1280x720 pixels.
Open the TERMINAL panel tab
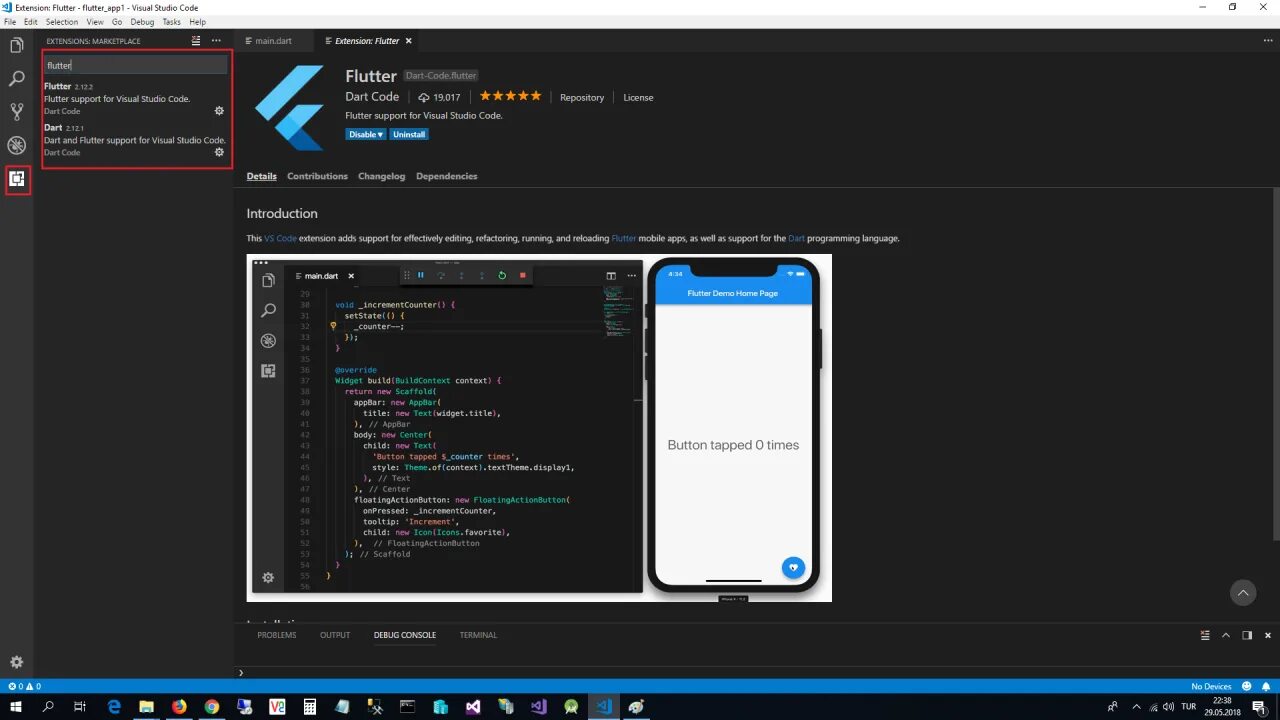point(478,635)
